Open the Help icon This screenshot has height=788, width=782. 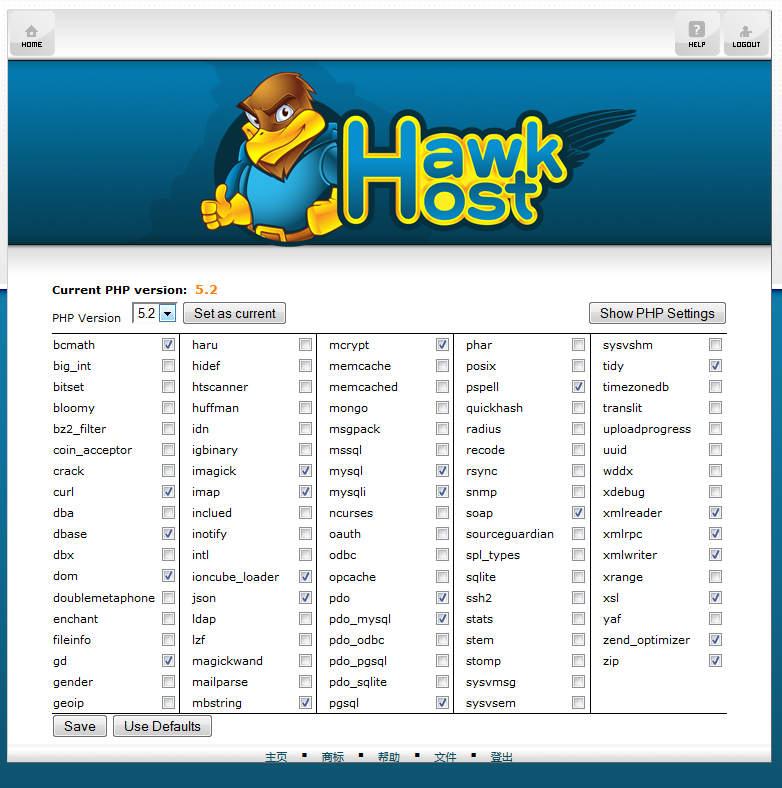pos(697,34)
